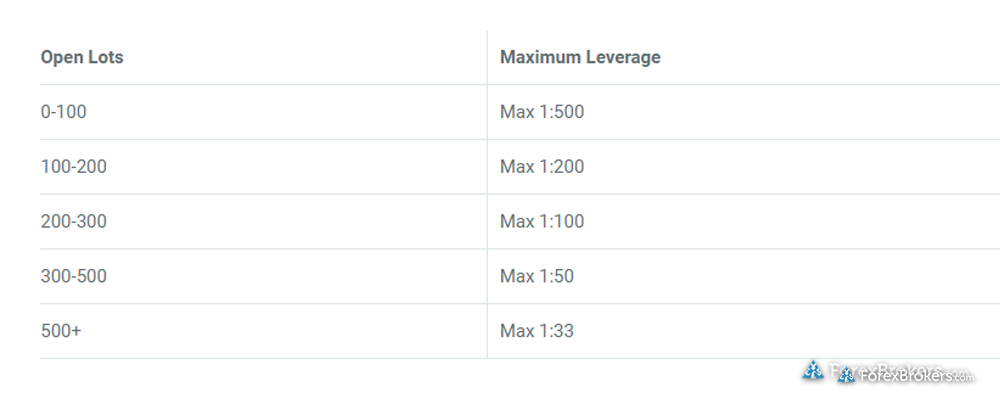Click the 200-300 open lots cell
1000x398 pixels.
[74, 221]
